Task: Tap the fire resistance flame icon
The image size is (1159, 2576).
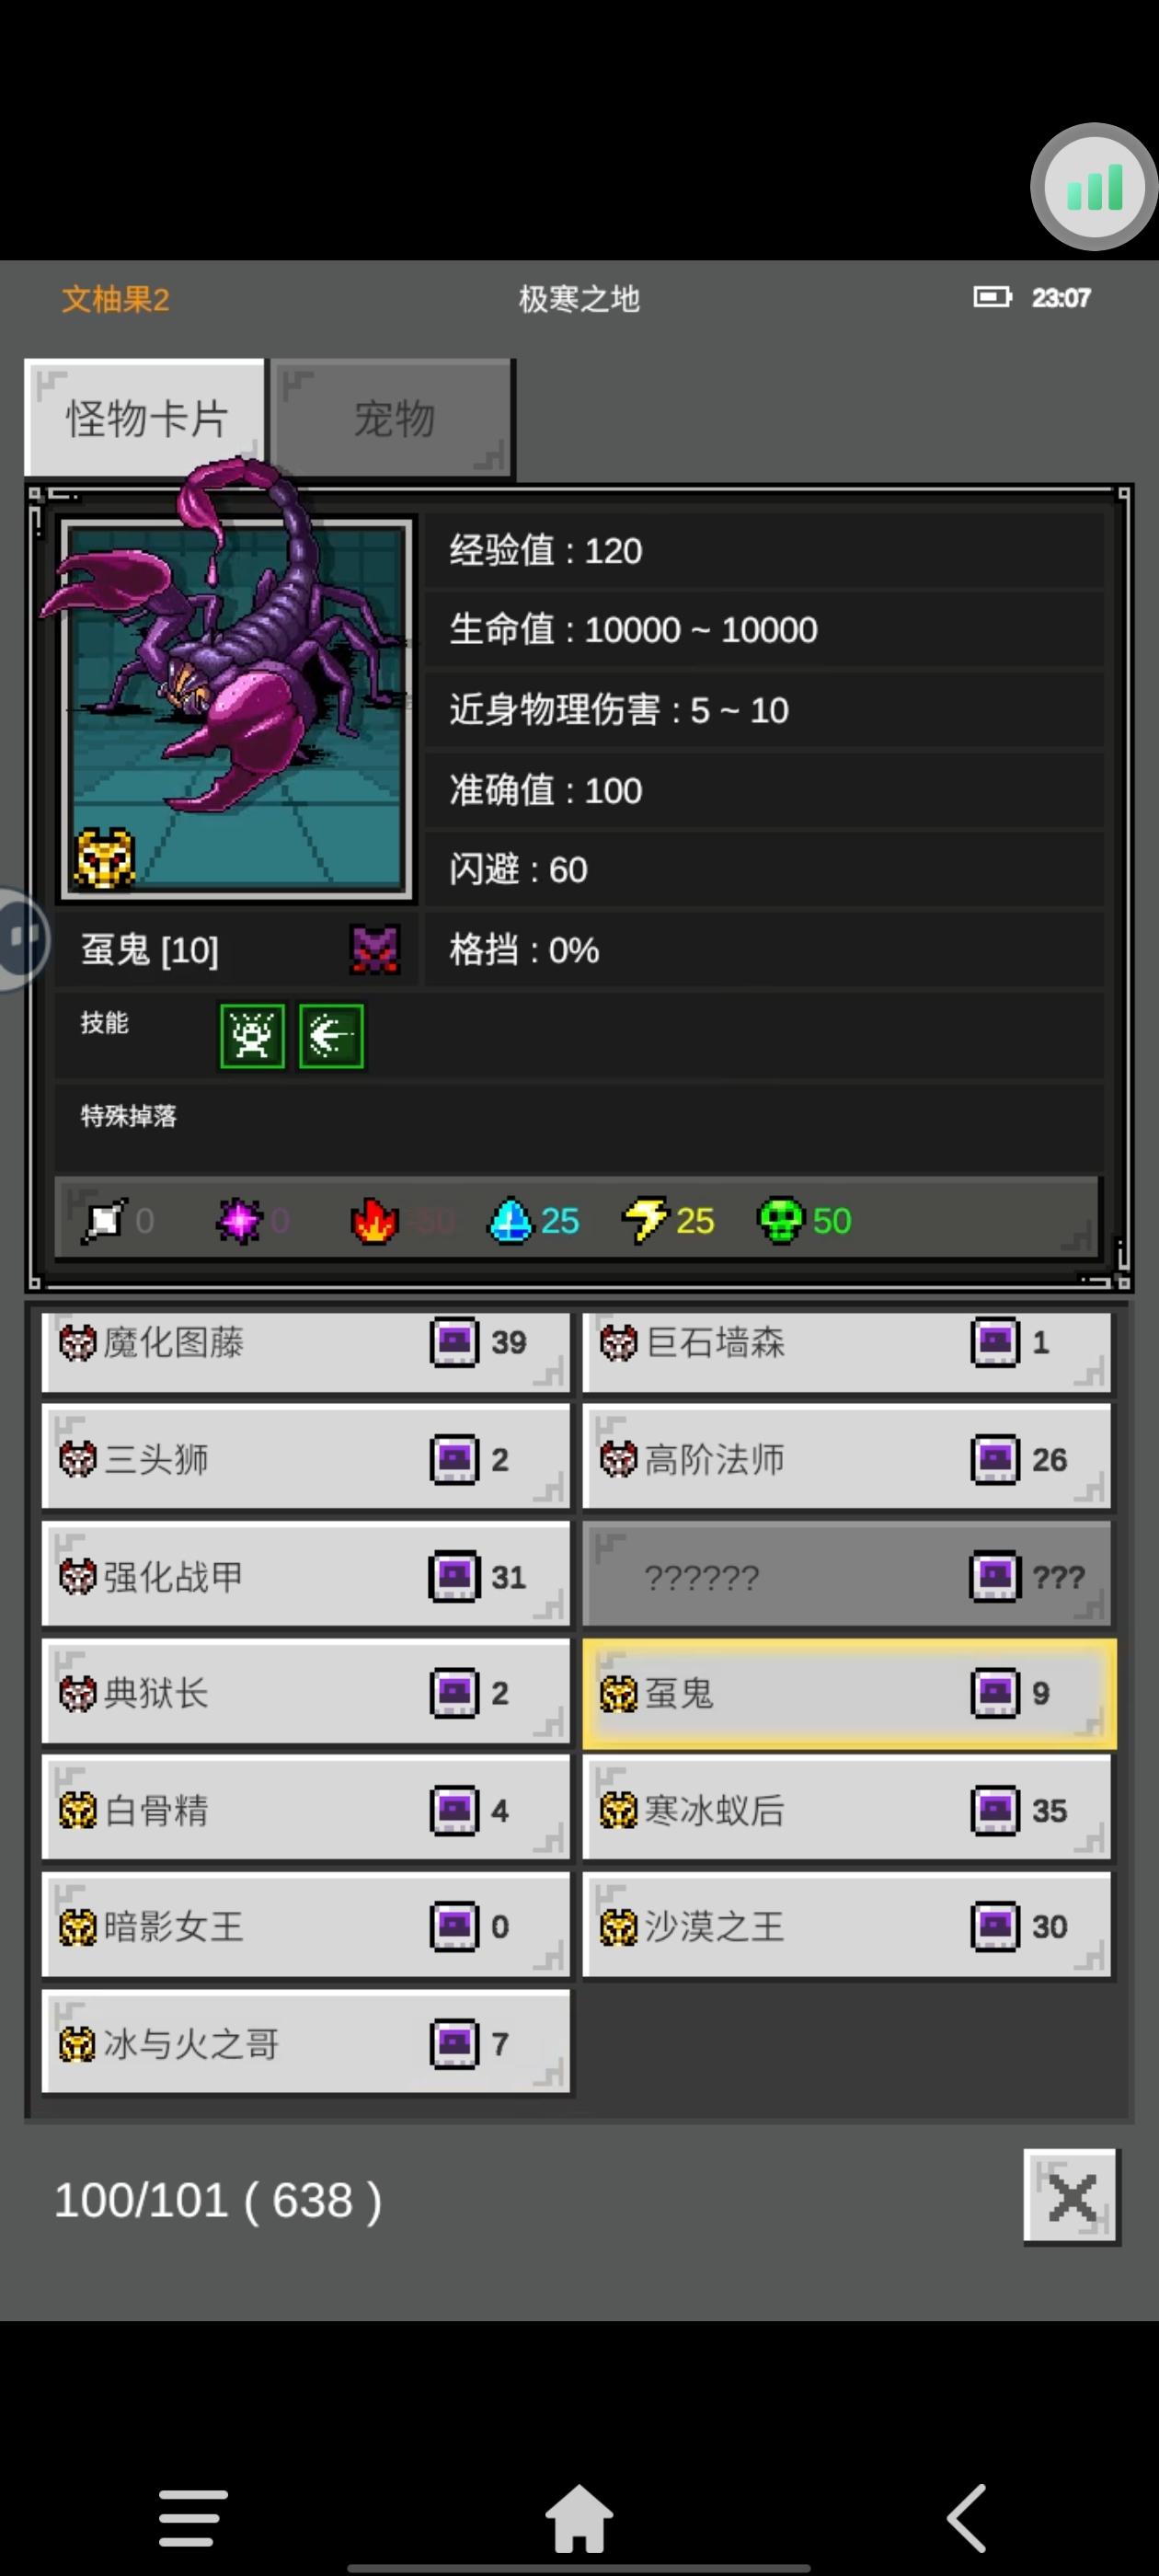Action: pos(375,1220)
